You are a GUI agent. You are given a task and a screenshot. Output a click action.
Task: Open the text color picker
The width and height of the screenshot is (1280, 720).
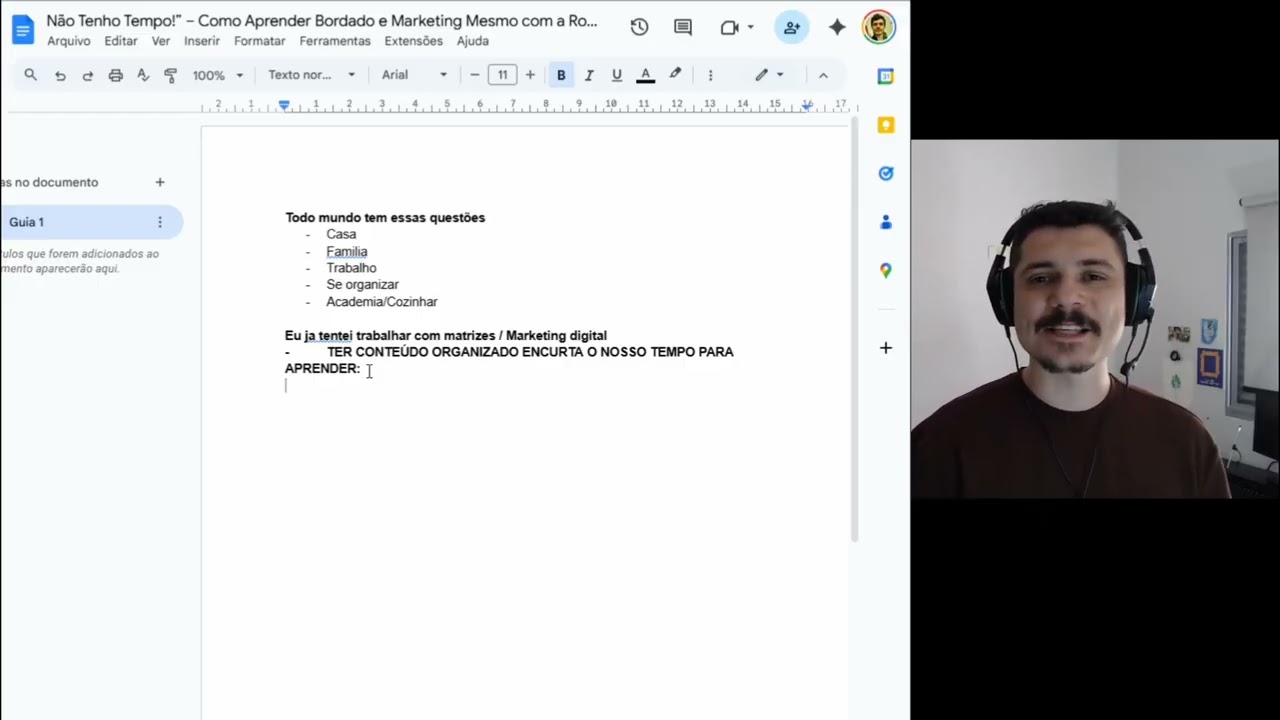point(645,75)
